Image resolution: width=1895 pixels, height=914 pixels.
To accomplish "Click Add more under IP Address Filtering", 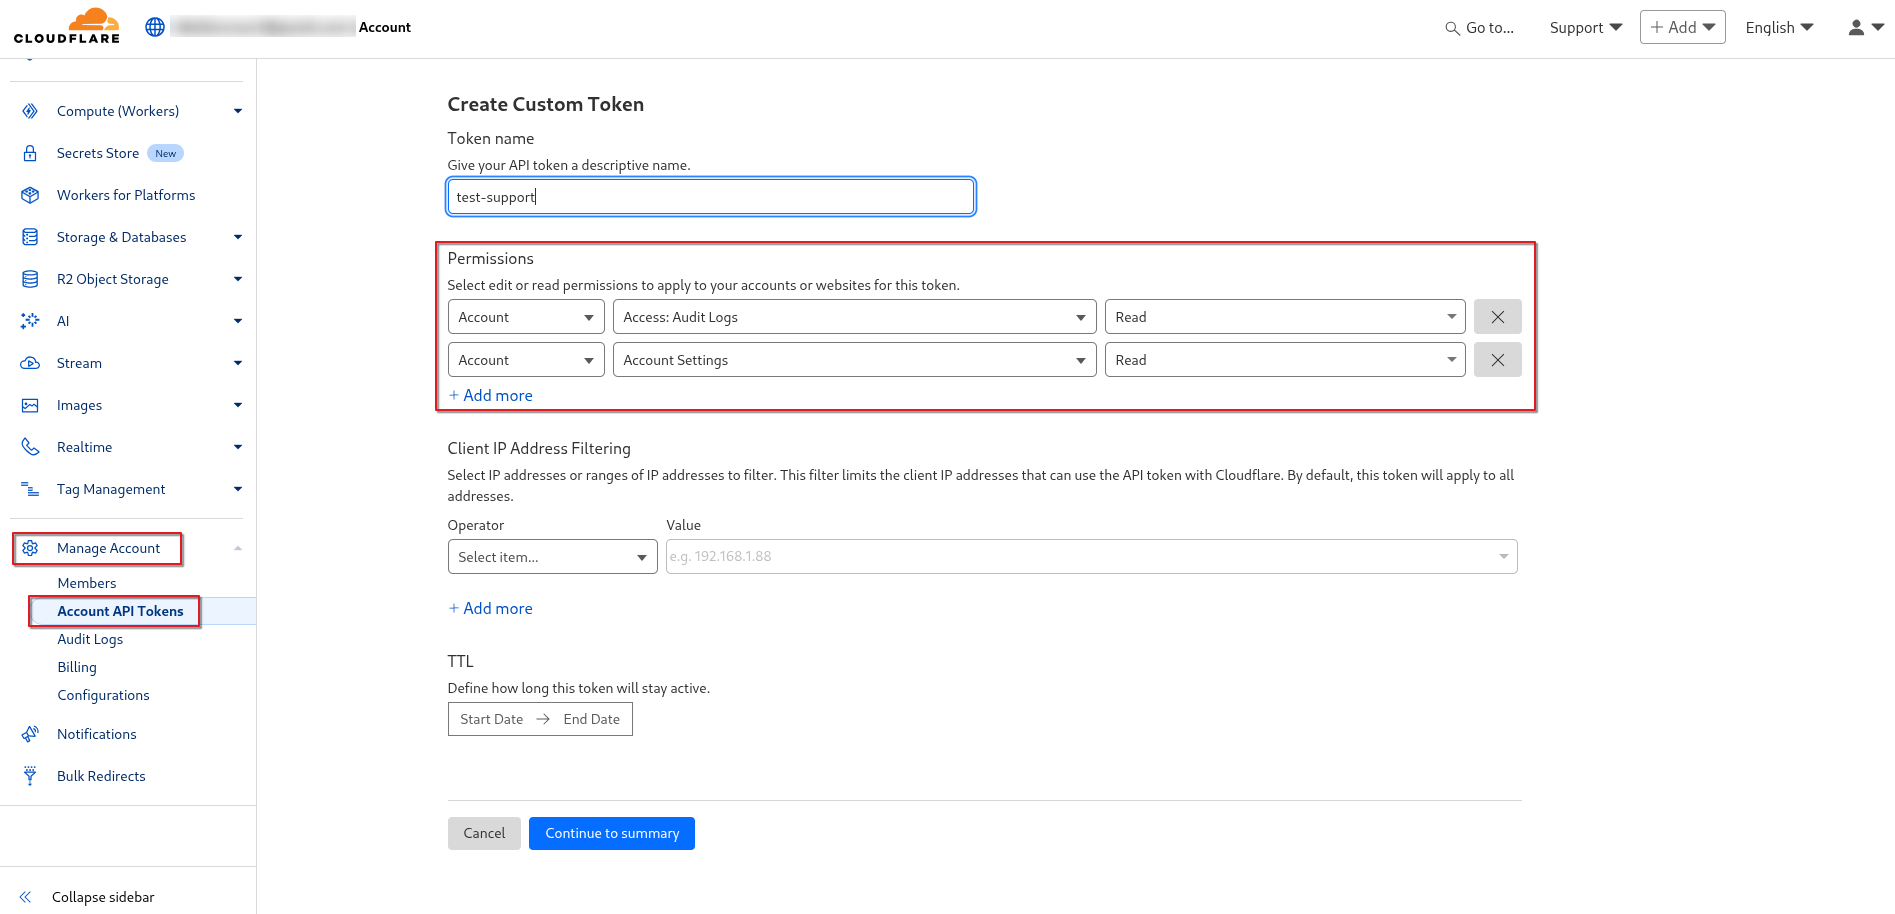I will (490, 609).
